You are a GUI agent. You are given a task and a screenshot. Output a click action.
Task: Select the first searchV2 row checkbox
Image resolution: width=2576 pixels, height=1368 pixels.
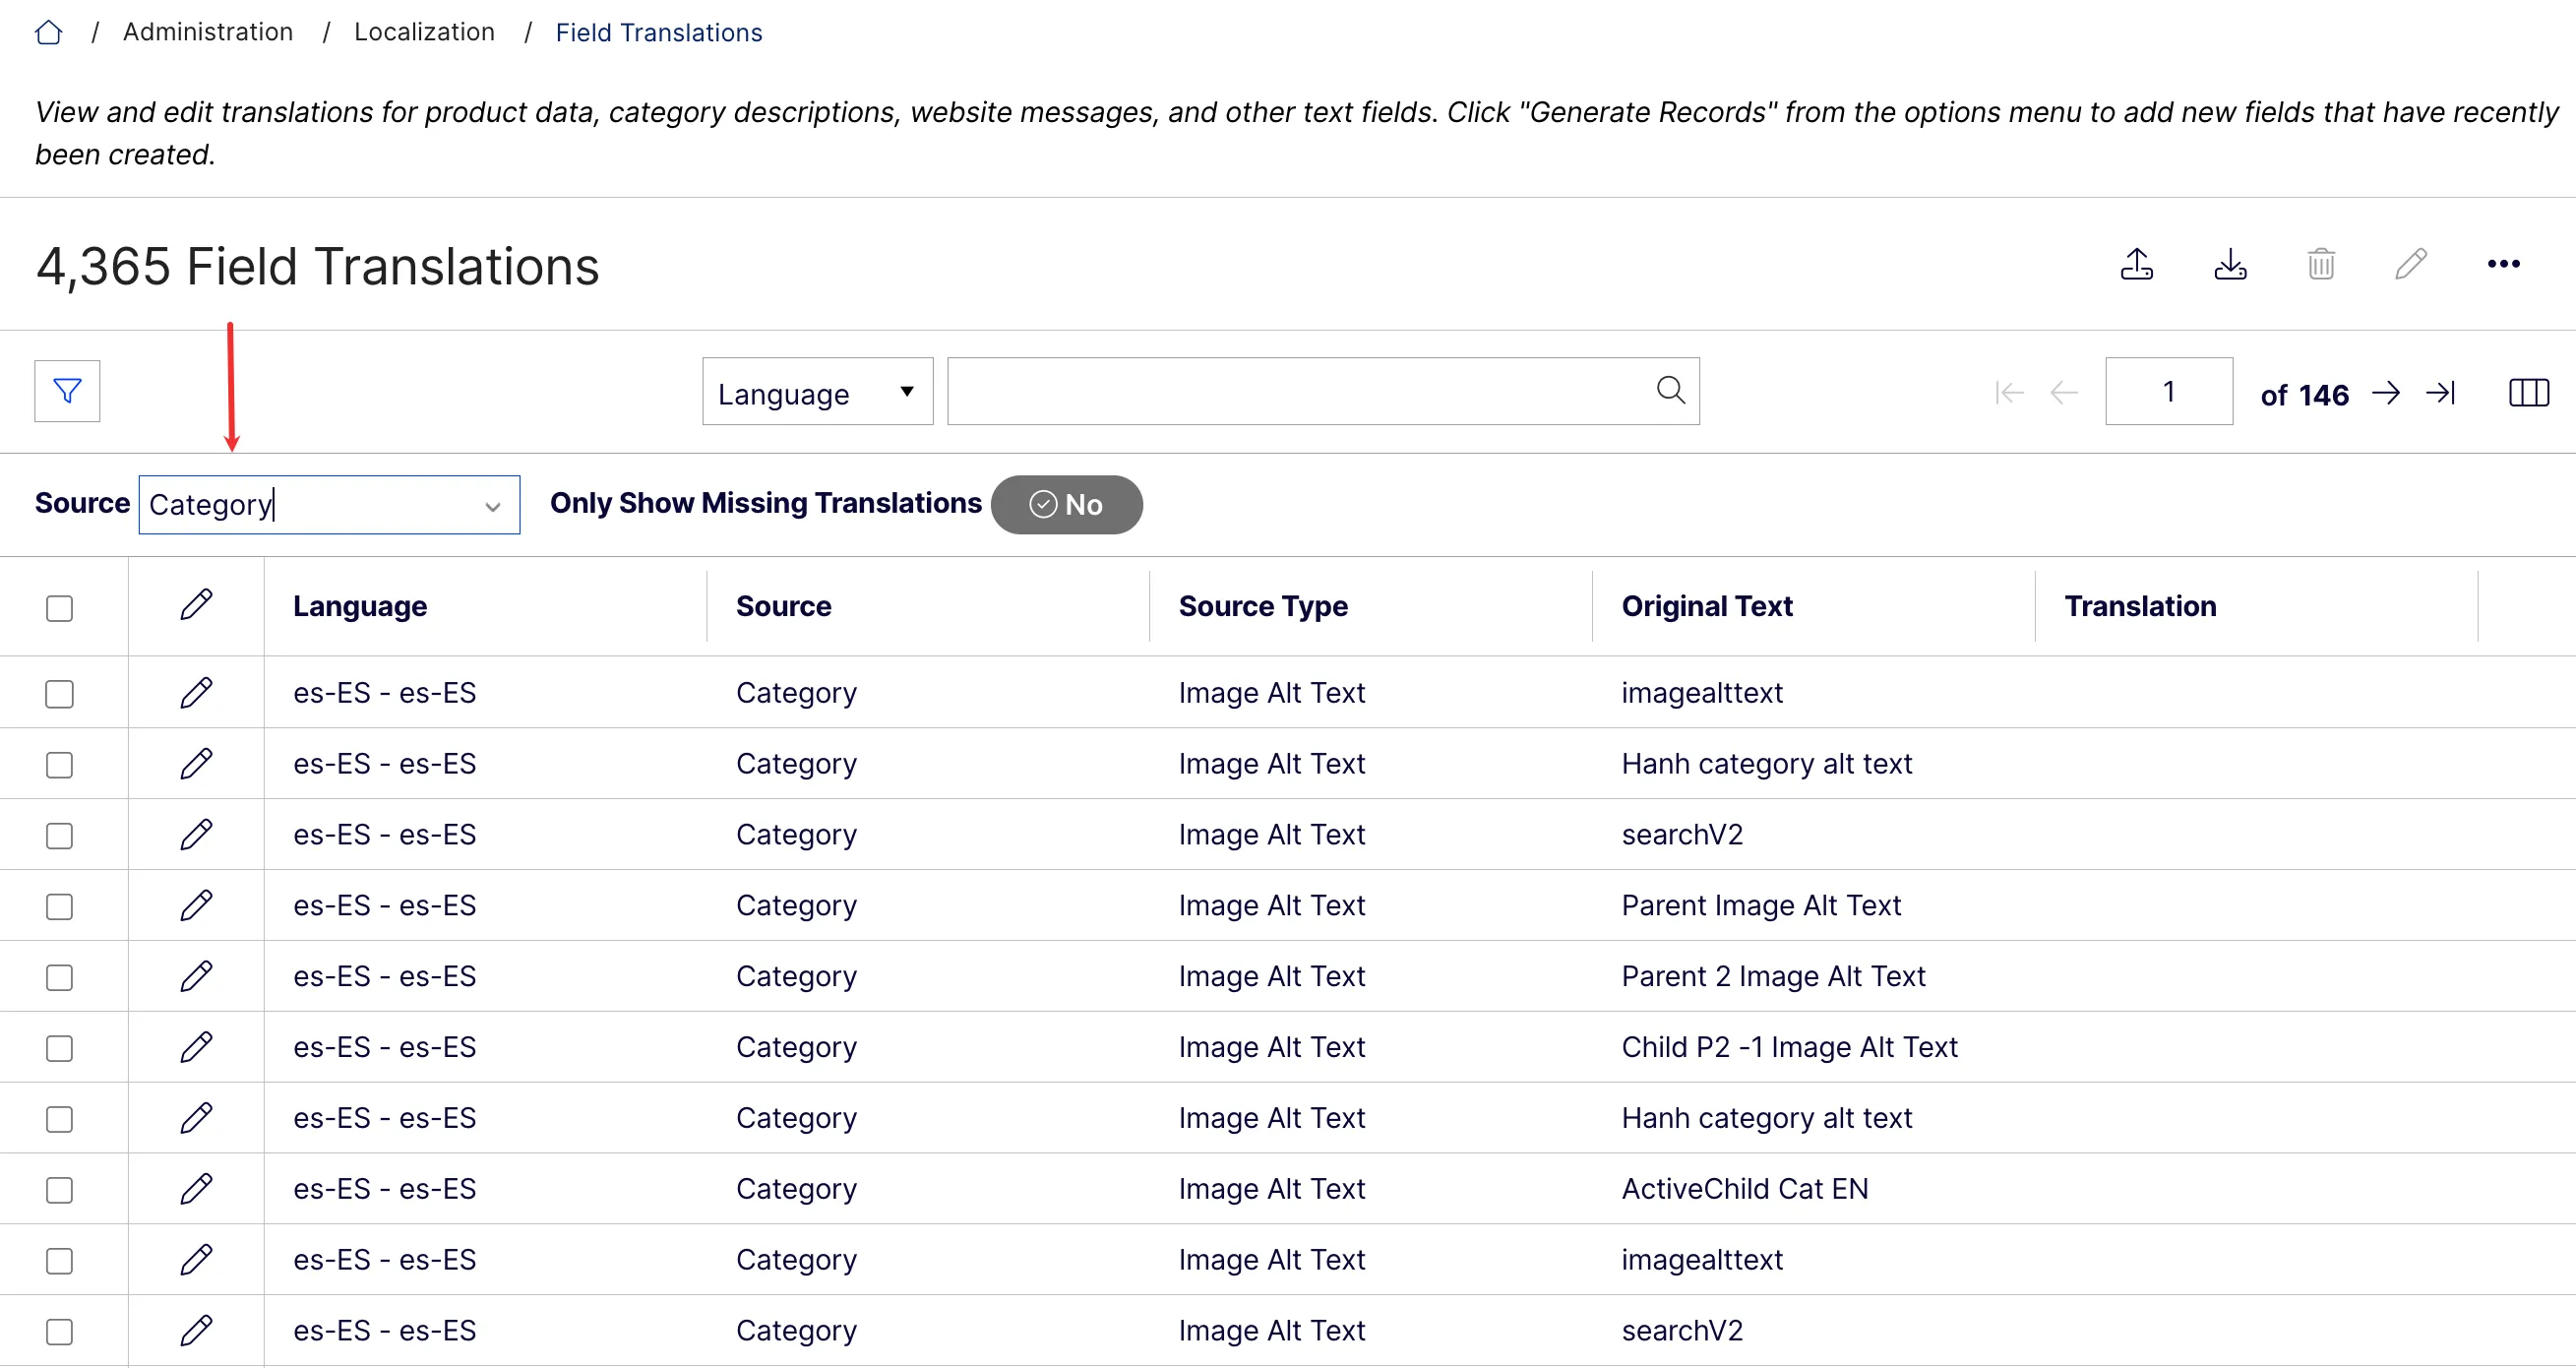point(60,836)
